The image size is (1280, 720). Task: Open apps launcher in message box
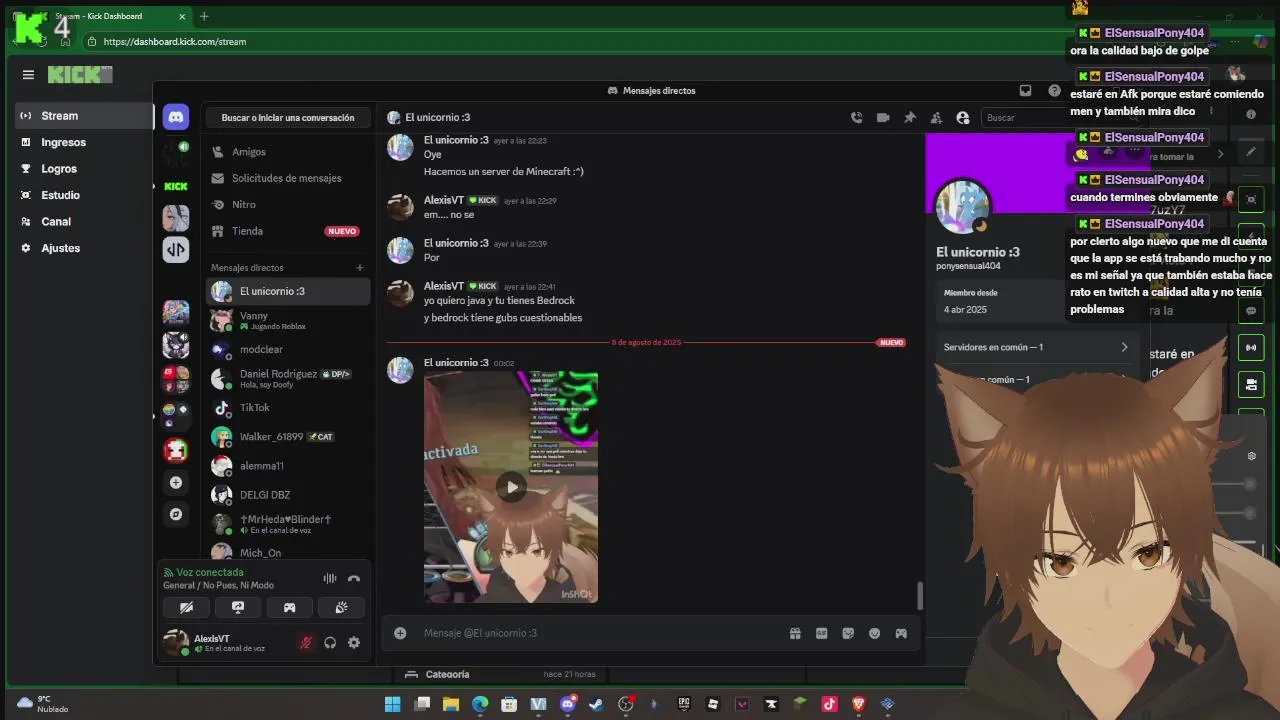coord(901,633)
